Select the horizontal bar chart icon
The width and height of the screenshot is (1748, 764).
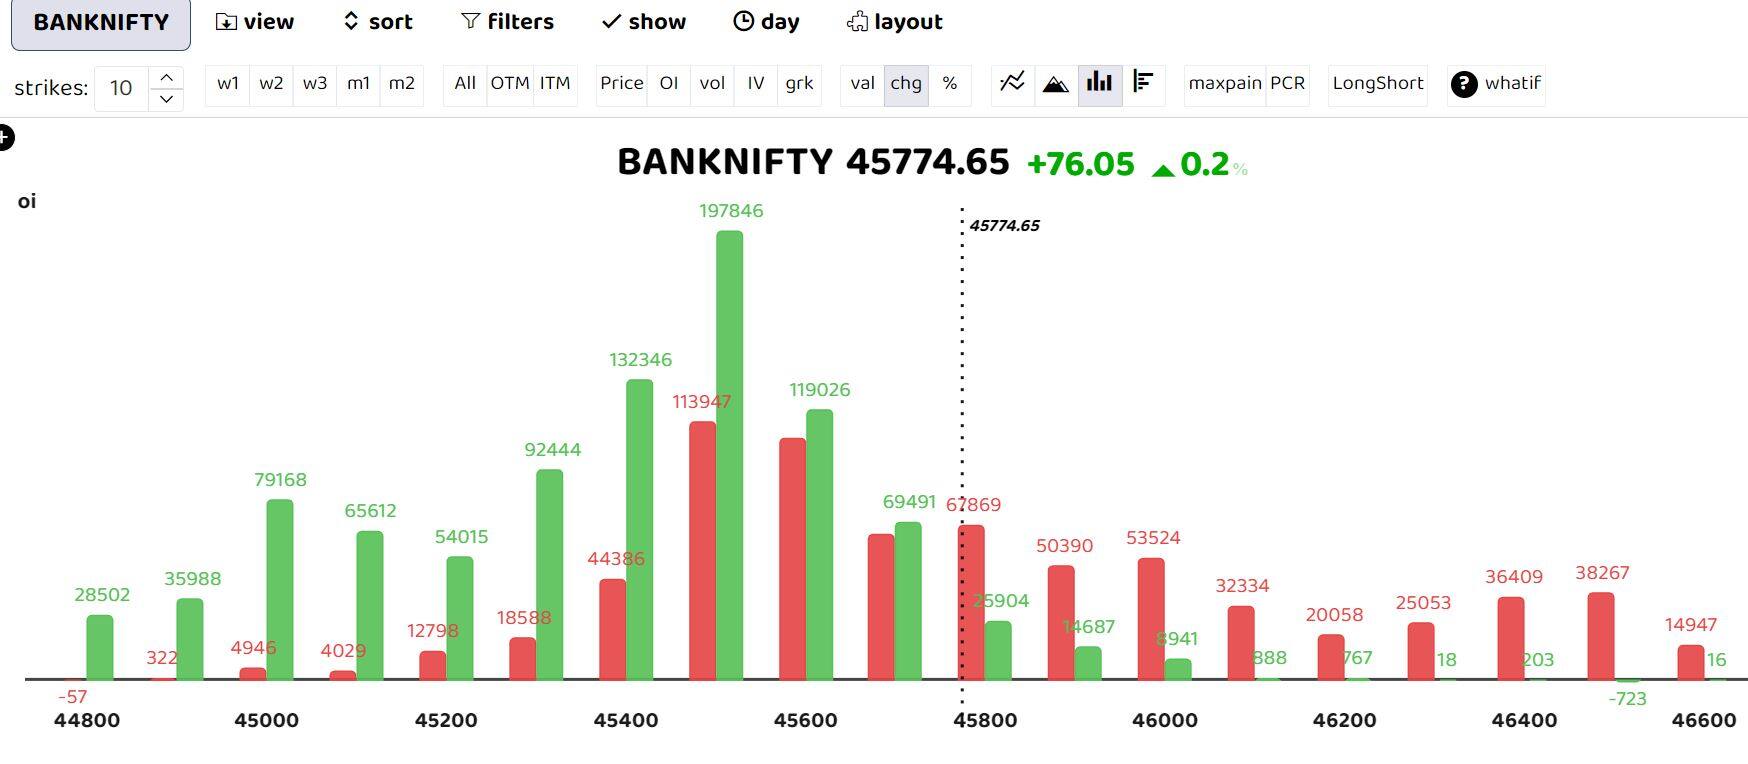pyautogui.click(x=1143, y=83)
